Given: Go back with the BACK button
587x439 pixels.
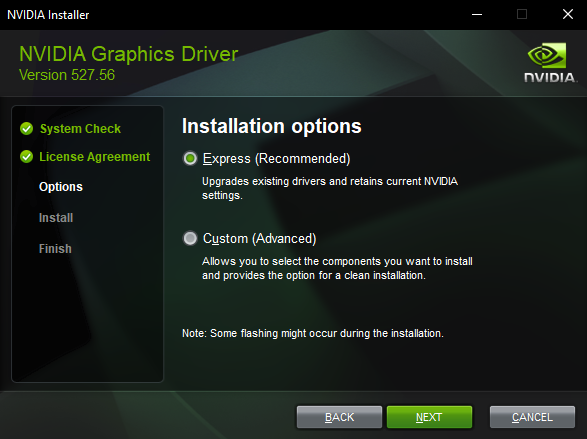Looking at the screenshot, I should click(x=339, y=417).
